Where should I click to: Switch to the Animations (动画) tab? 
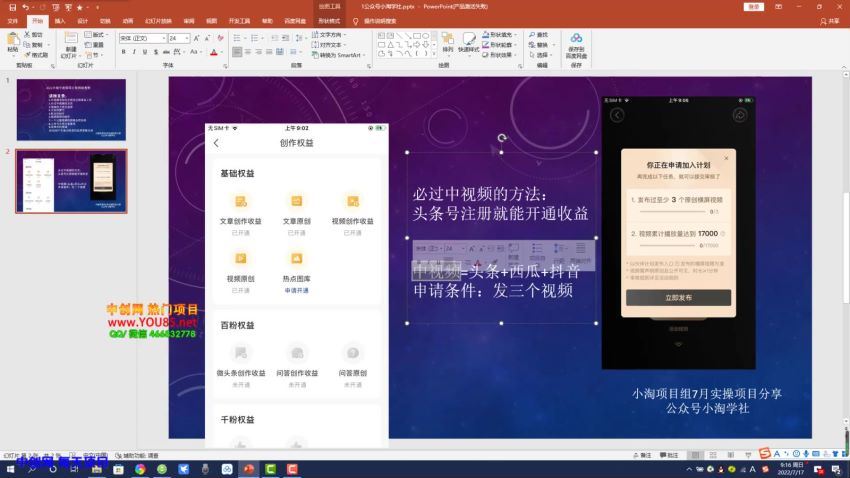pos(128,21)
